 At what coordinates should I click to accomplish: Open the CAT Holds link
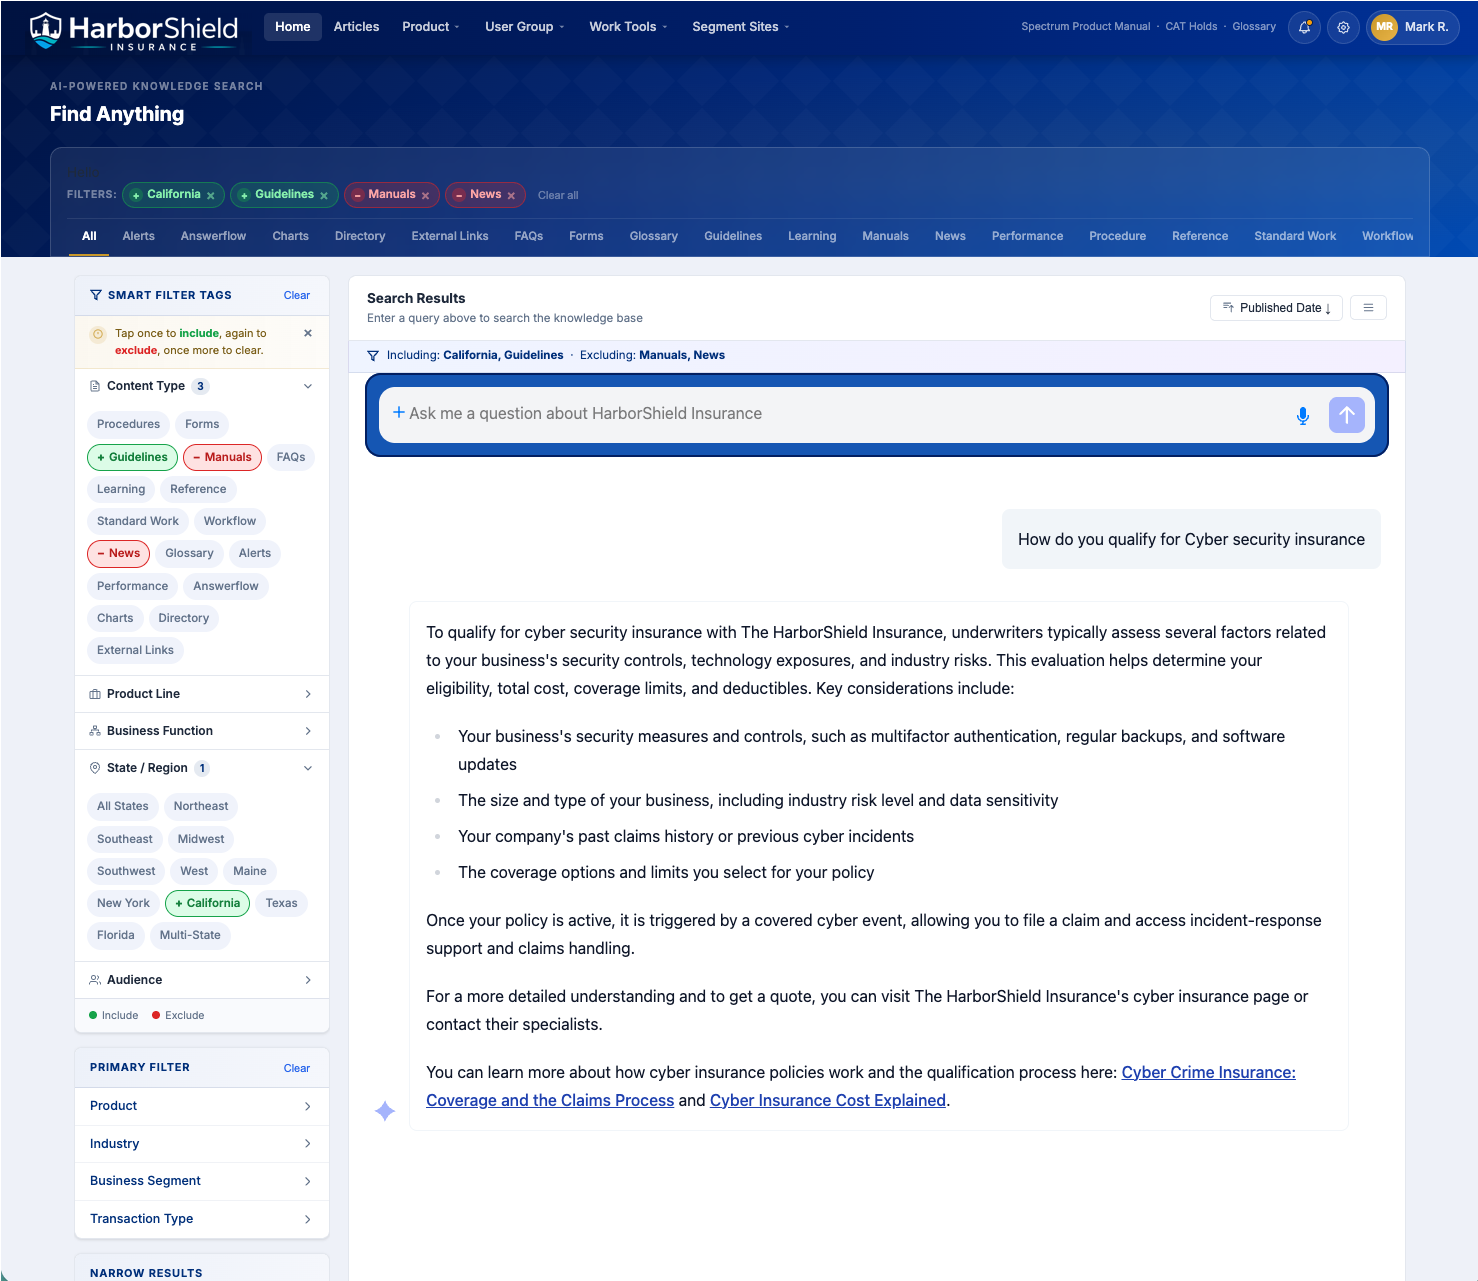(x=1191, y=27)
